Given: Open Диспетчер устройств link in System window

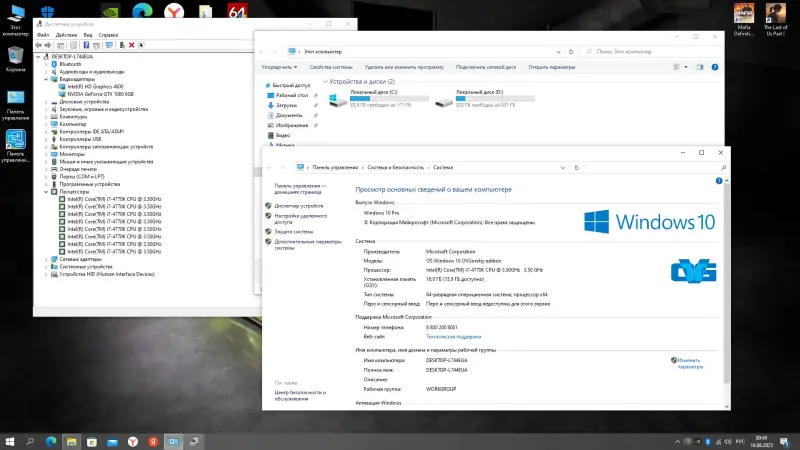Looking at the screenshot, I should click(x=298, y=206).
